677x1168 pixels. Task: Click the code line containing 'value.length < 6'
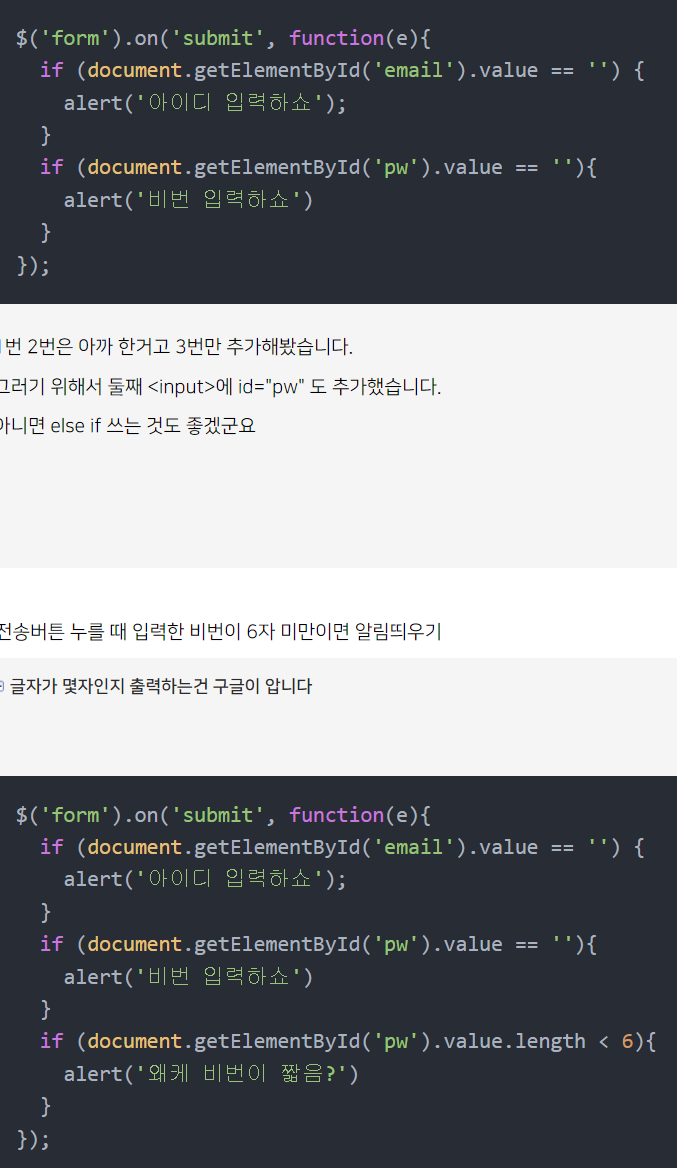pyautogui.click(x=348, y=1041)
